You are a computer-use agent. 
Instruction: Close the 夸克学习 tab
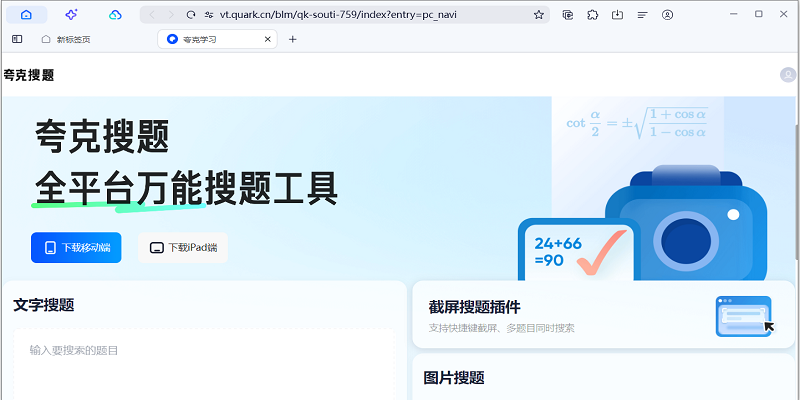pyautogui.click(x=267, y=39)
